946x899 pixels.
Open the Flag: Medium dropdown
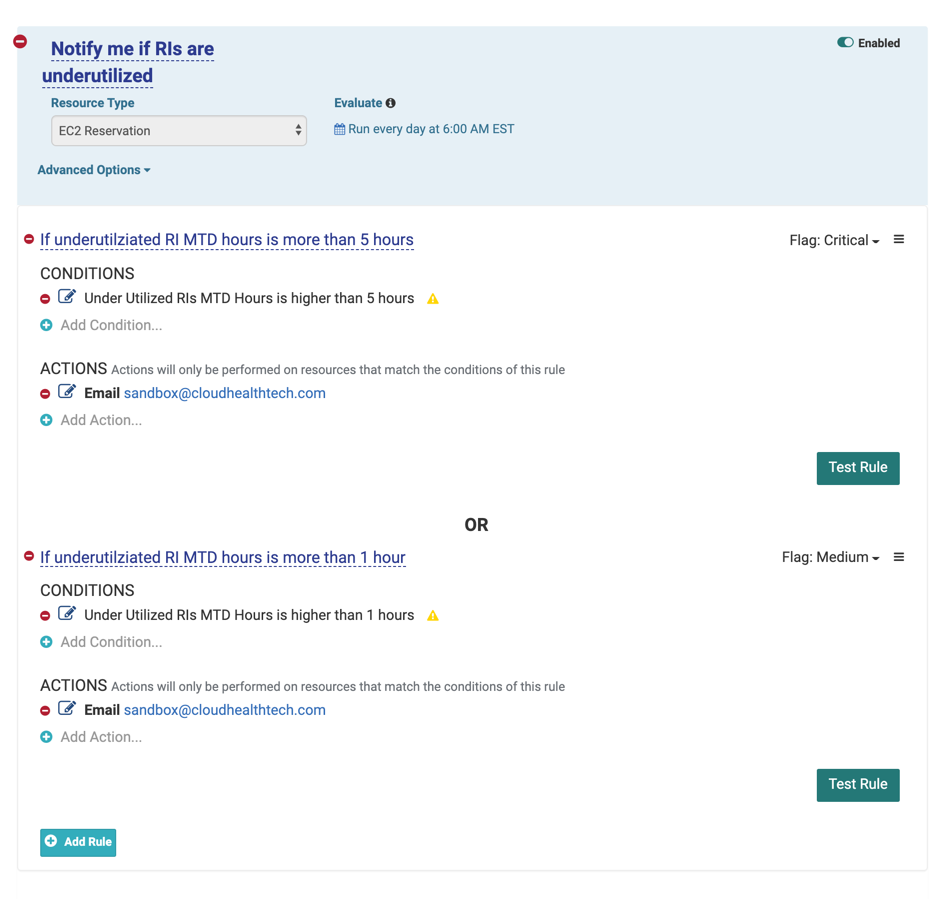pyautogui.click(x=830, y=558)
